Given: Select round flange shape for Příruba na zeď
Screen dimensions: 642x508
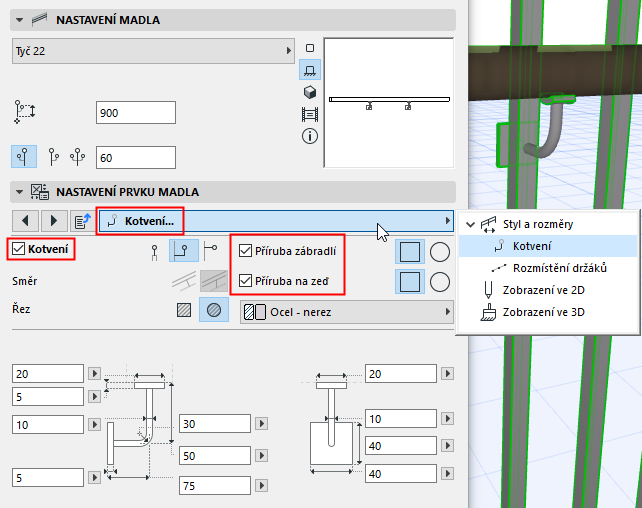Looking at the screenshot, I should pyautogui.click(x=440, y=282).
